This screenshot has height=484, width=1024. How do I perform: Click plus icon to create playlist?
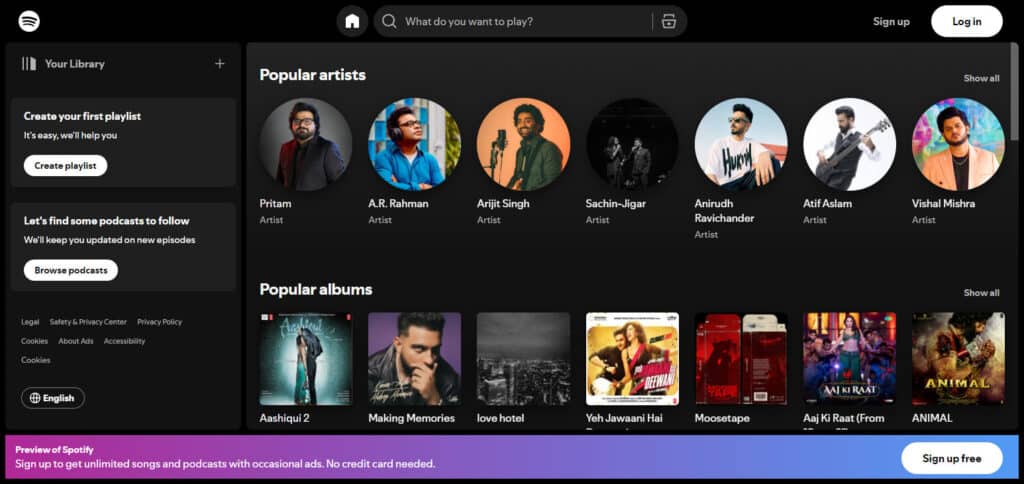click(x=219, y=63)
